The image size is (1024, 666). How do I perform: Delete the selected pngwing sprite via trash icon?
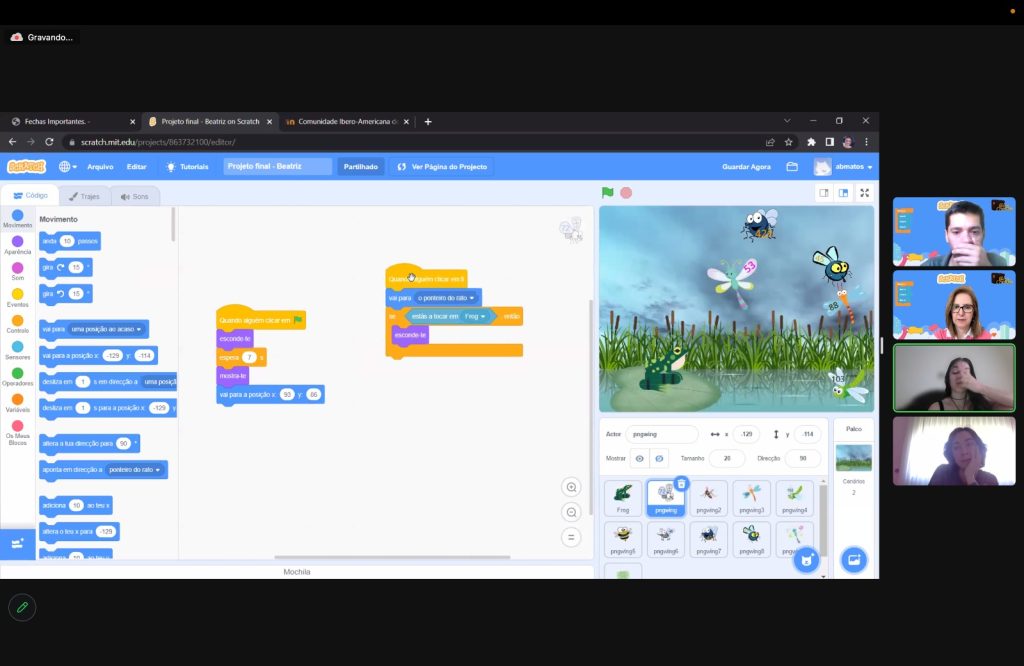coord(681,484)
